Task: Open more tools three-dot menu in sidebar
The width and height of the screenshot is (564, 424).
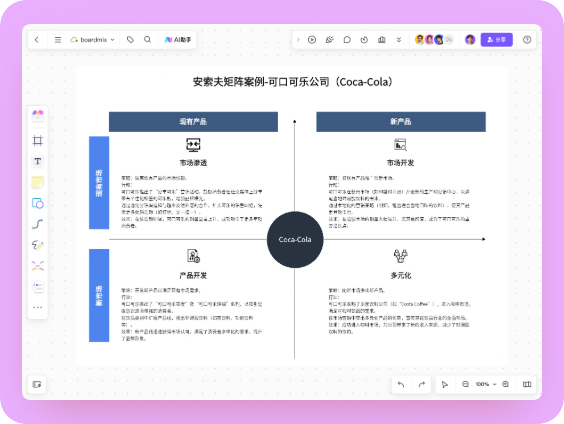Action: [37, 307]
